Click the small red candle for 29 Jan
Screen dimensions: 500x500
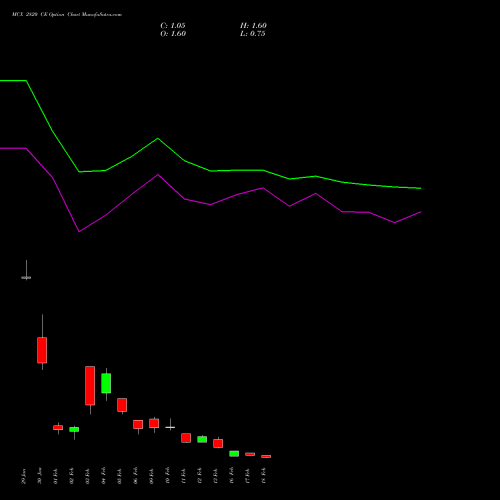(x=26, y=277)
